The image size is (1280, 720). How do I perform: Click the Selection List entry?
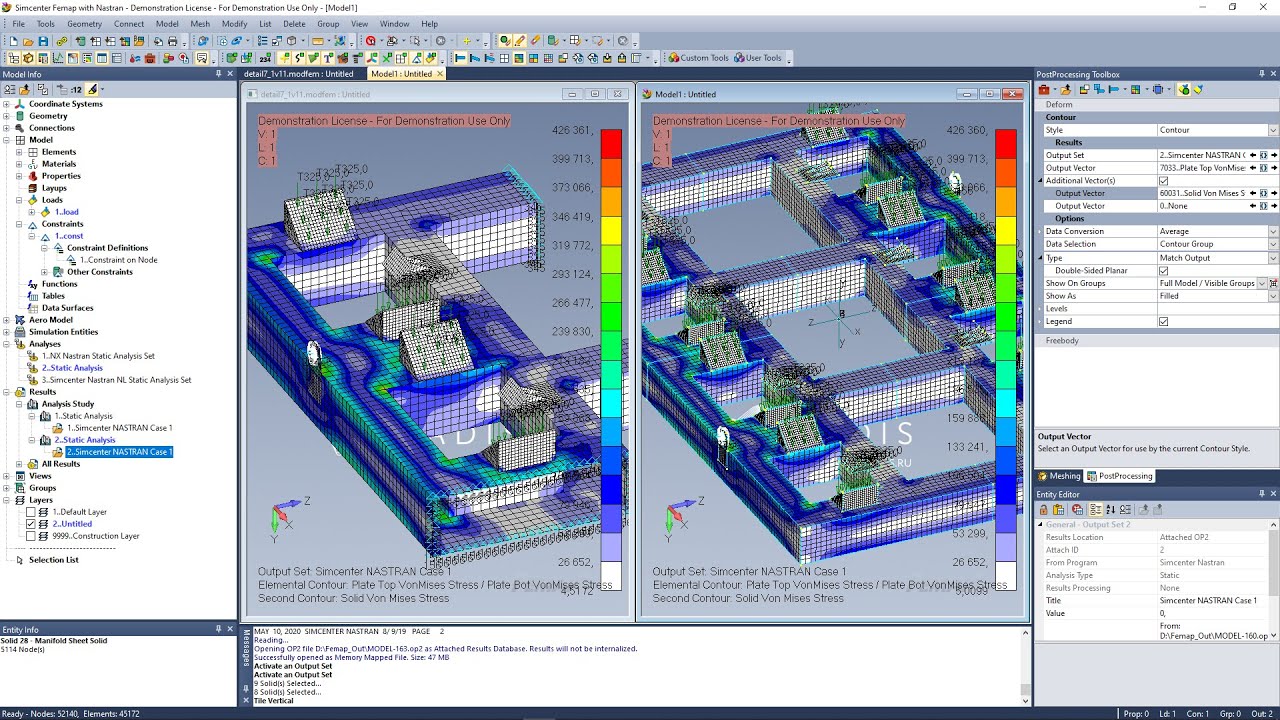click(x=54, y=560)
